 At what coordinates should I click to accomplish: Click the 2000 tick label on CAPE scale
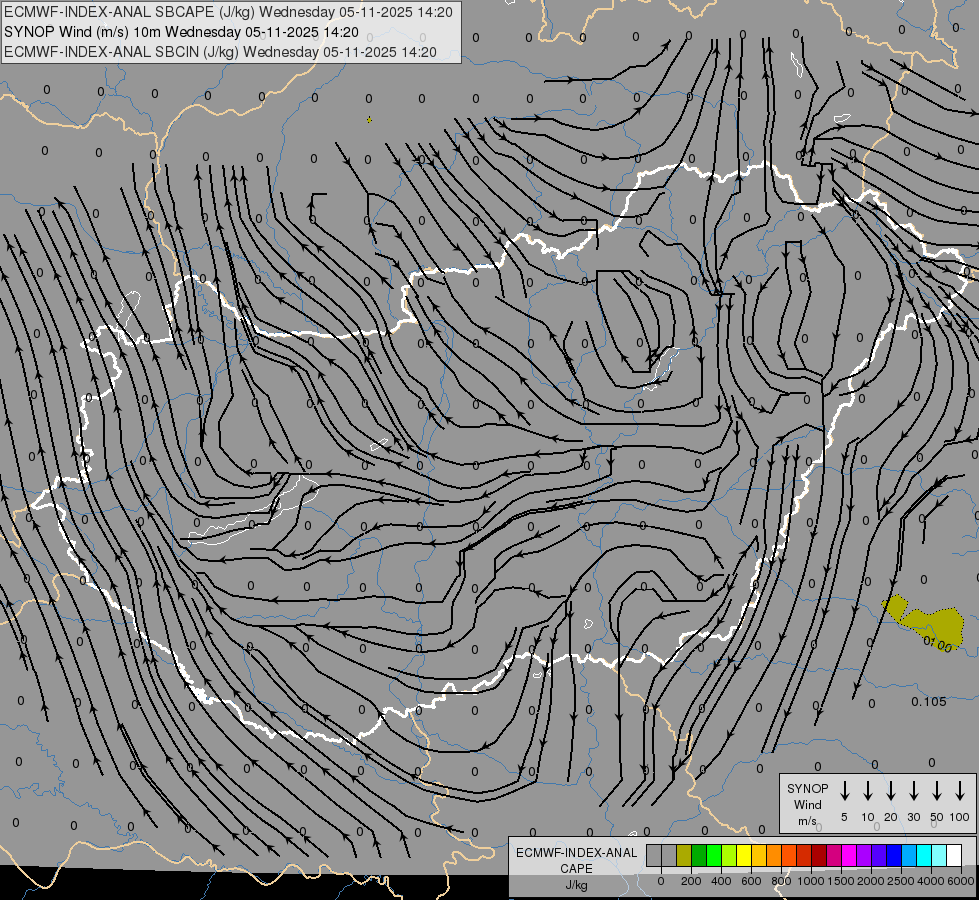pos(870,881)
